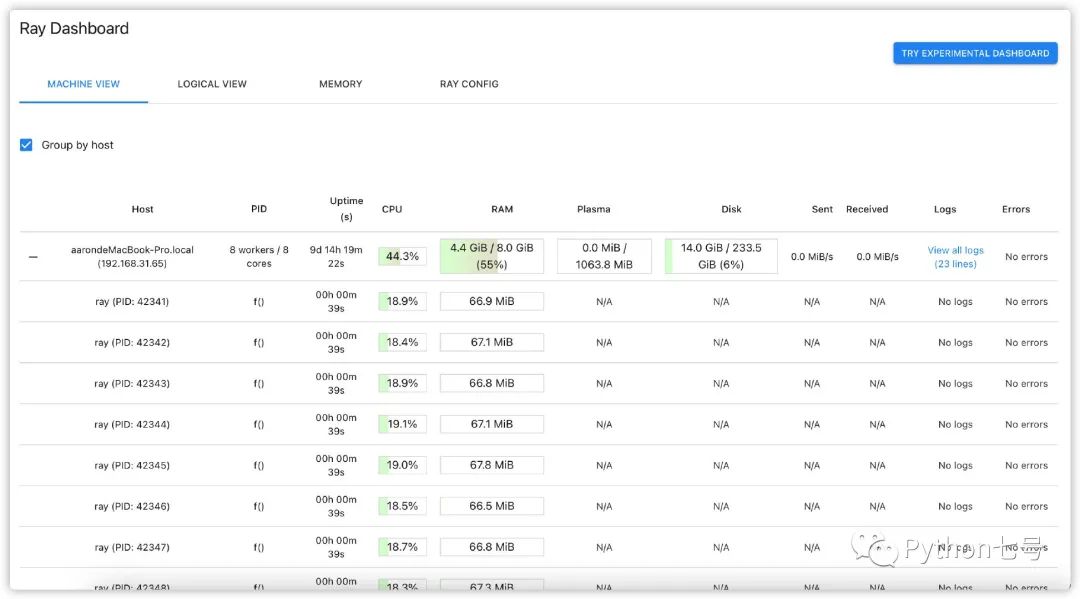Click Try Experimental Dashboard button
Viewport: 1080px width, 599px height.
(x=974, y=53)
